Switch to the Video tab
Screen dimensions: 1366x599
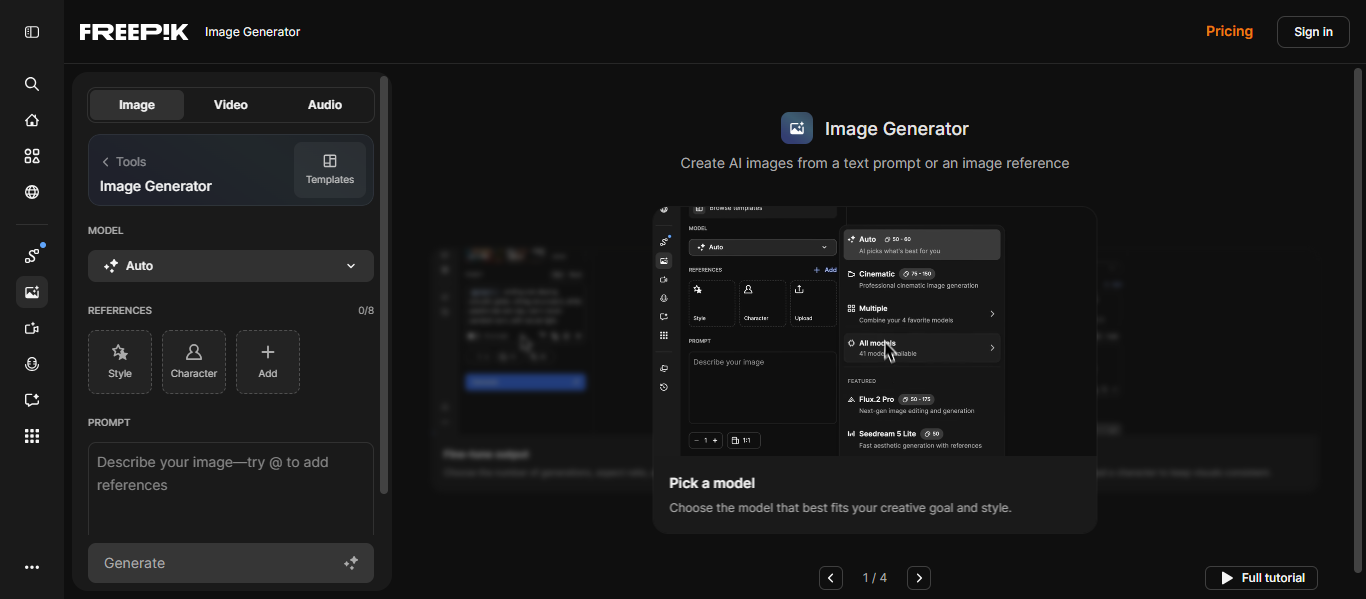231,105
